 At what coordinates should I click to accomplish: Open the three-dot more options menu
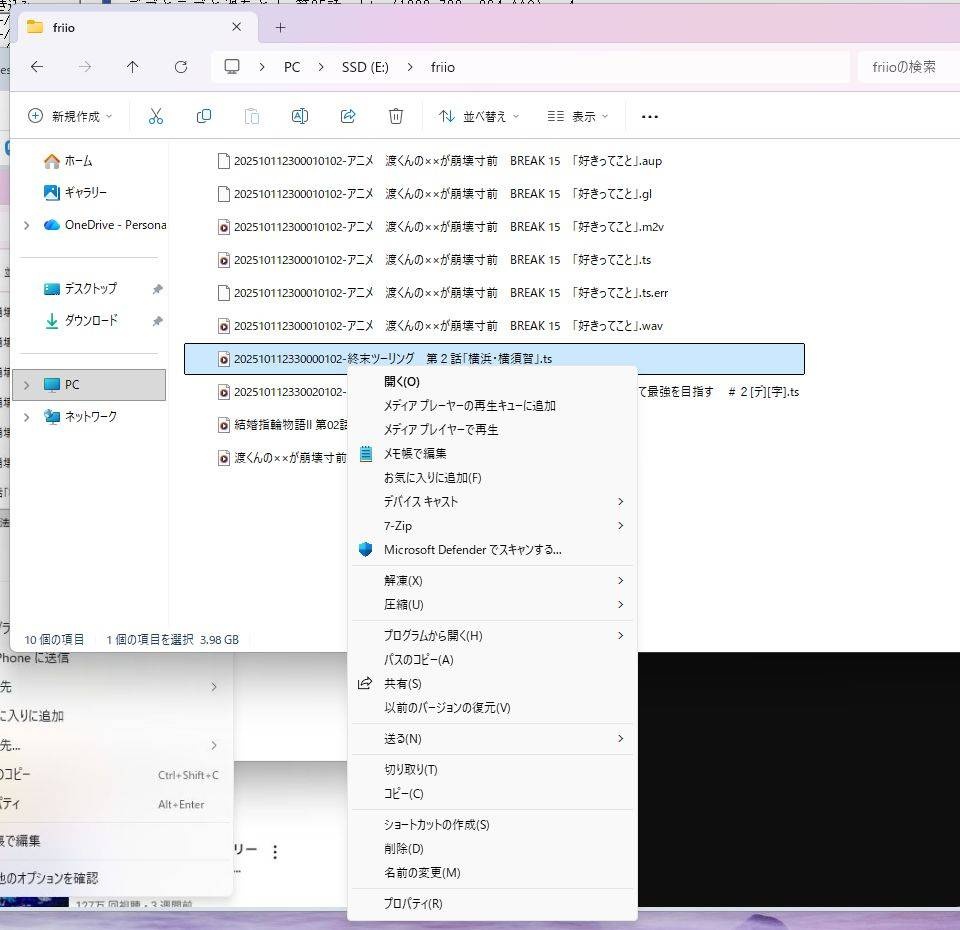649,116
